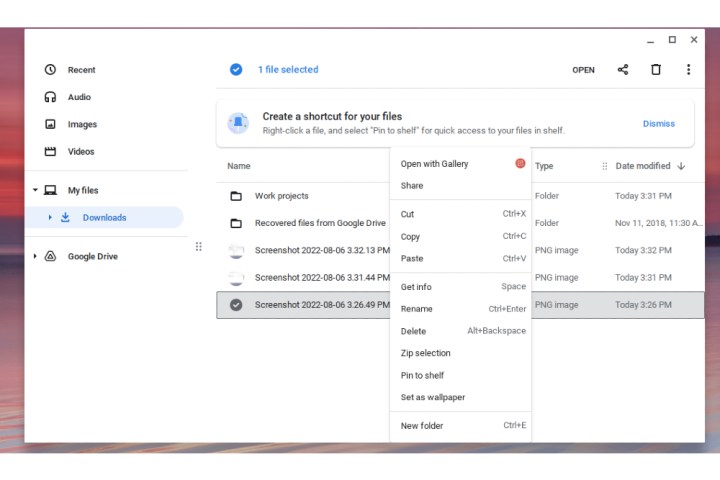Click the OPEN button

pos(583,70)
